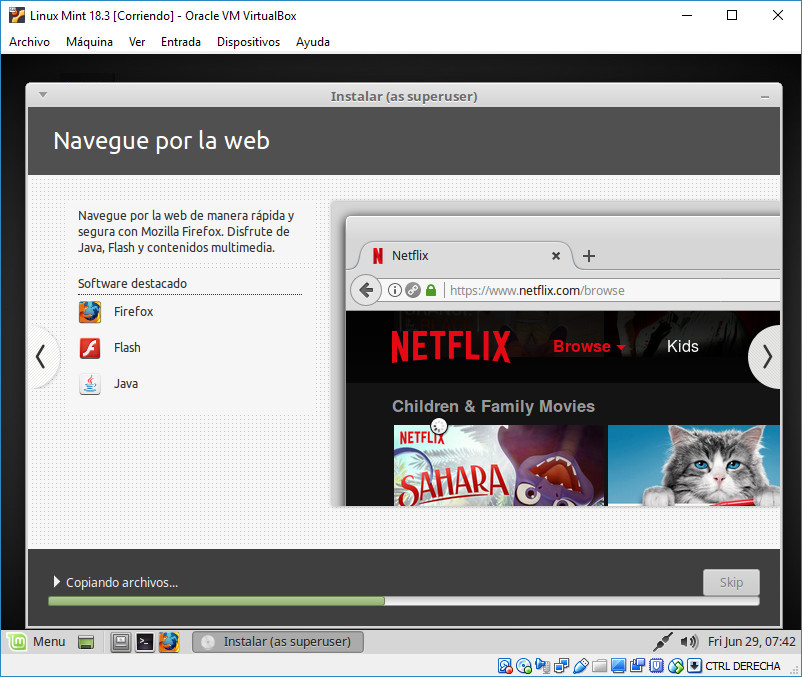802x677 pixels.
Task: Click the Firefox icon in Software destacado
Action: pyautogui.click(x=90, y=312)
